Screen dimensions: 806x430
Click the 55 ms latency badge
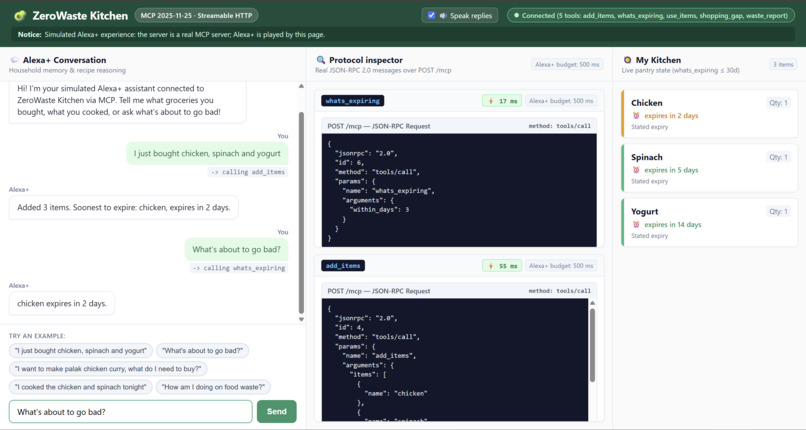tap(502, 266)
